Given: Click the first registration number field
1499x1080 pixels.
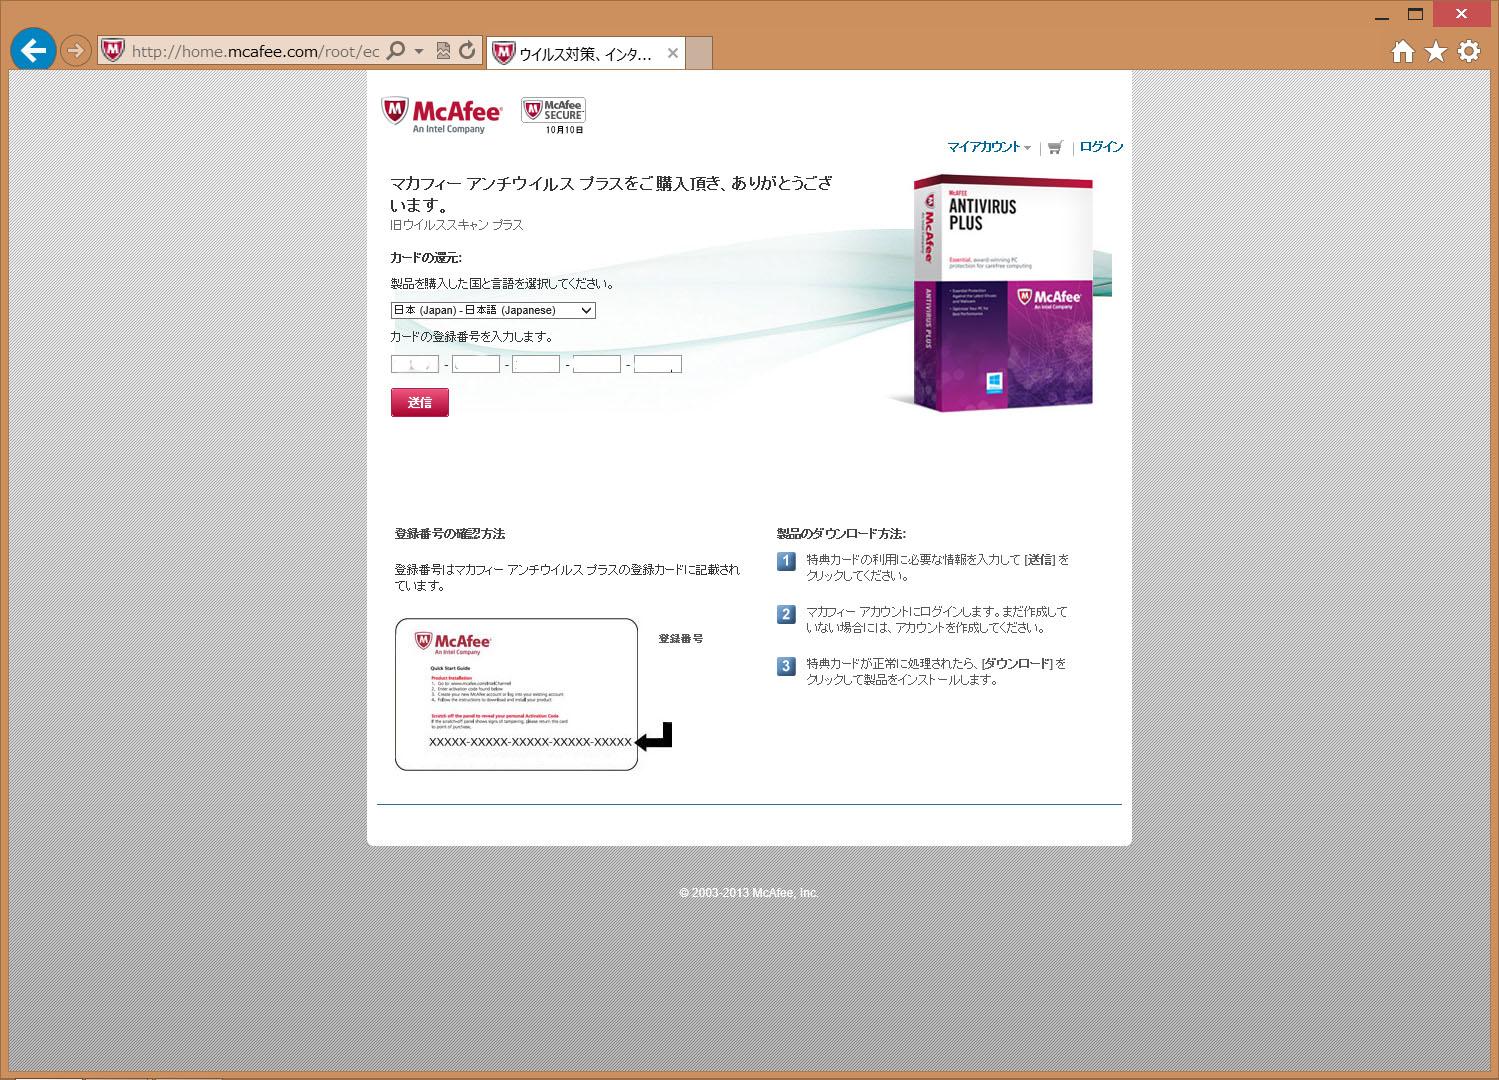Looking at the screenshot, I should (415, 364).
